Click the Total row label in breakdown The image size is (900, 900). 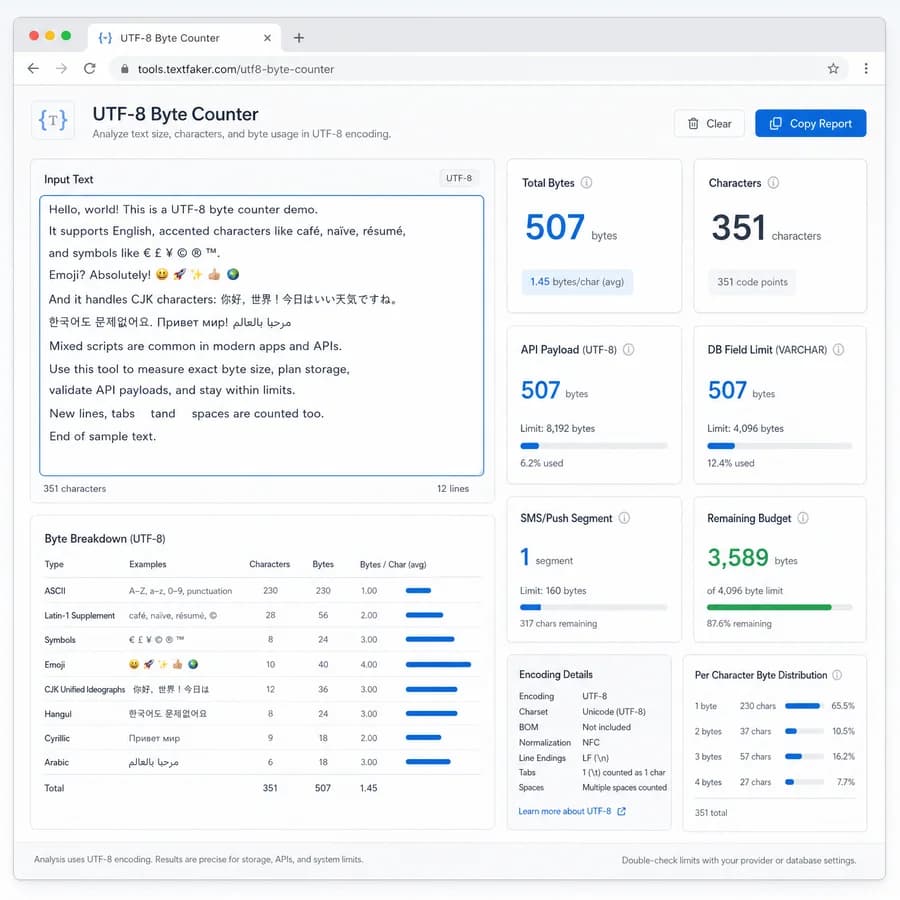[x=54, y=788]
